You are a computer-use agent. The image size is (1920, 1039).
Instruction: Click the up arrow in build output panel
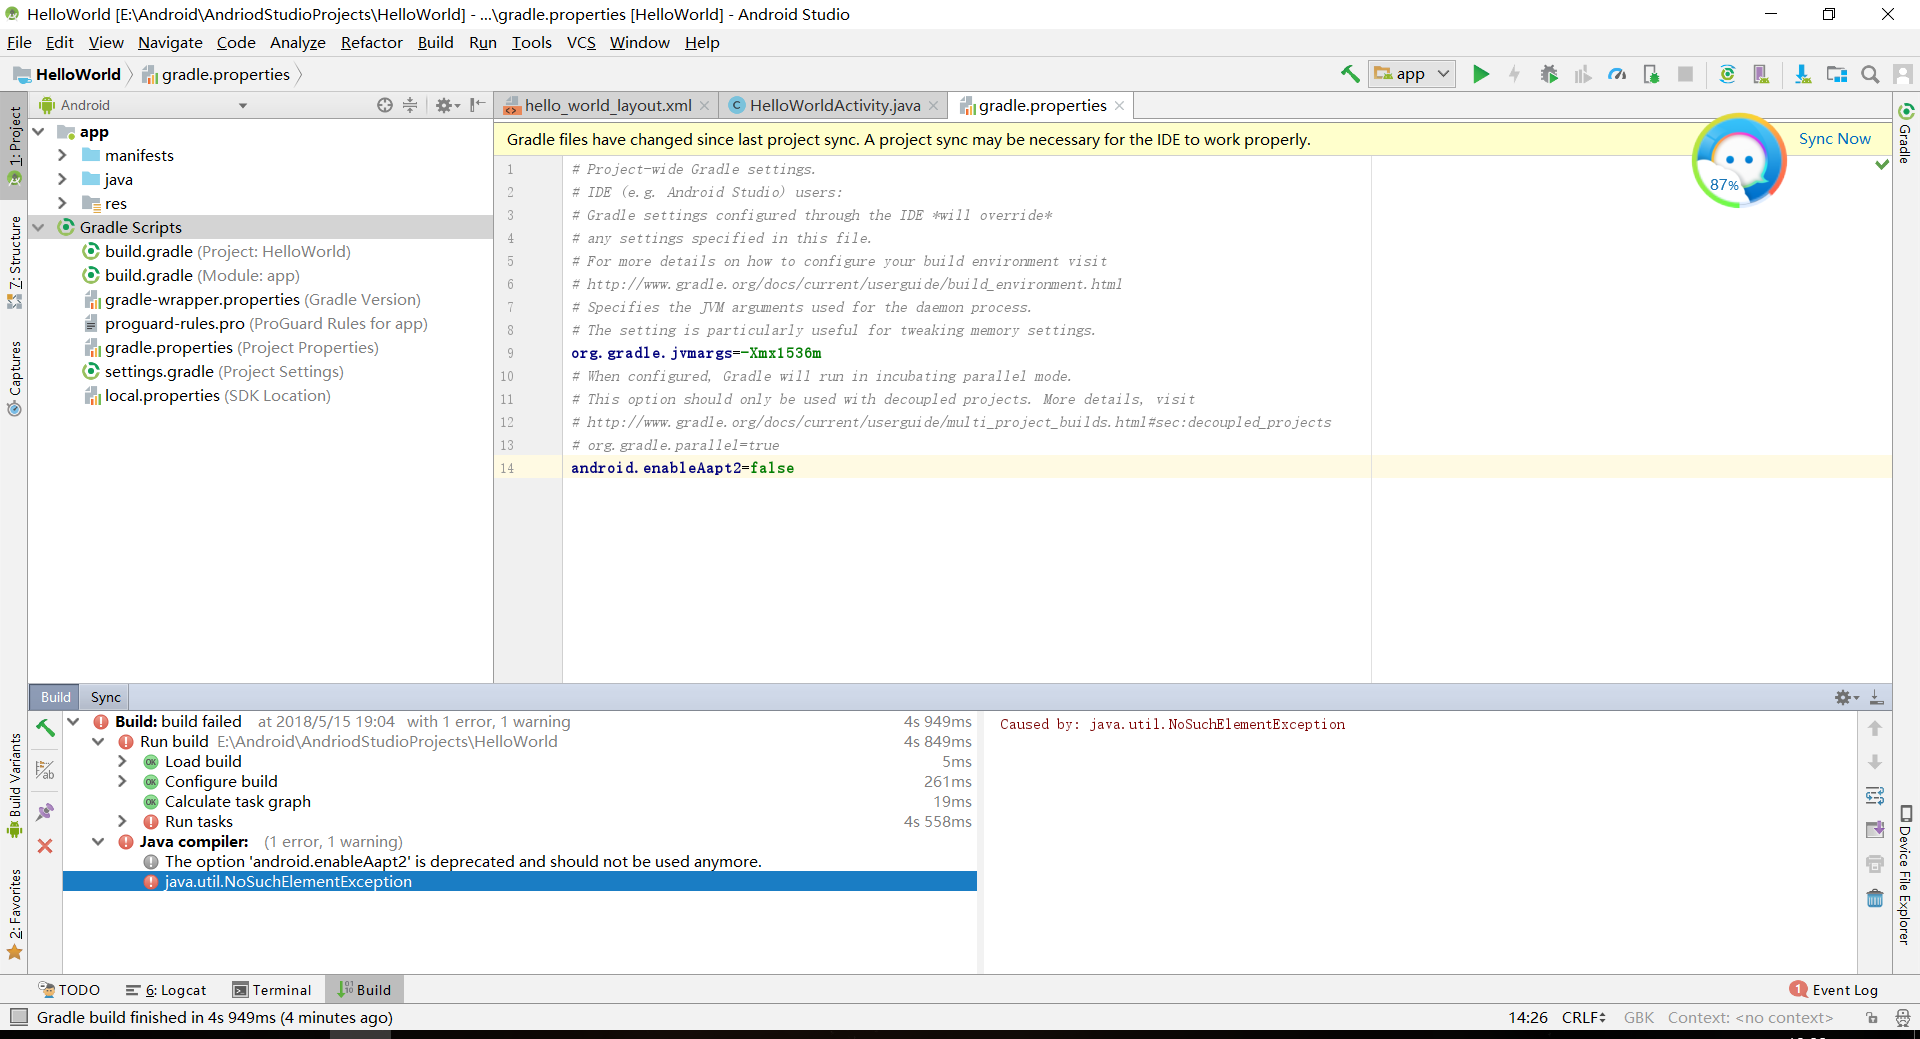(x=1875, y=729)
